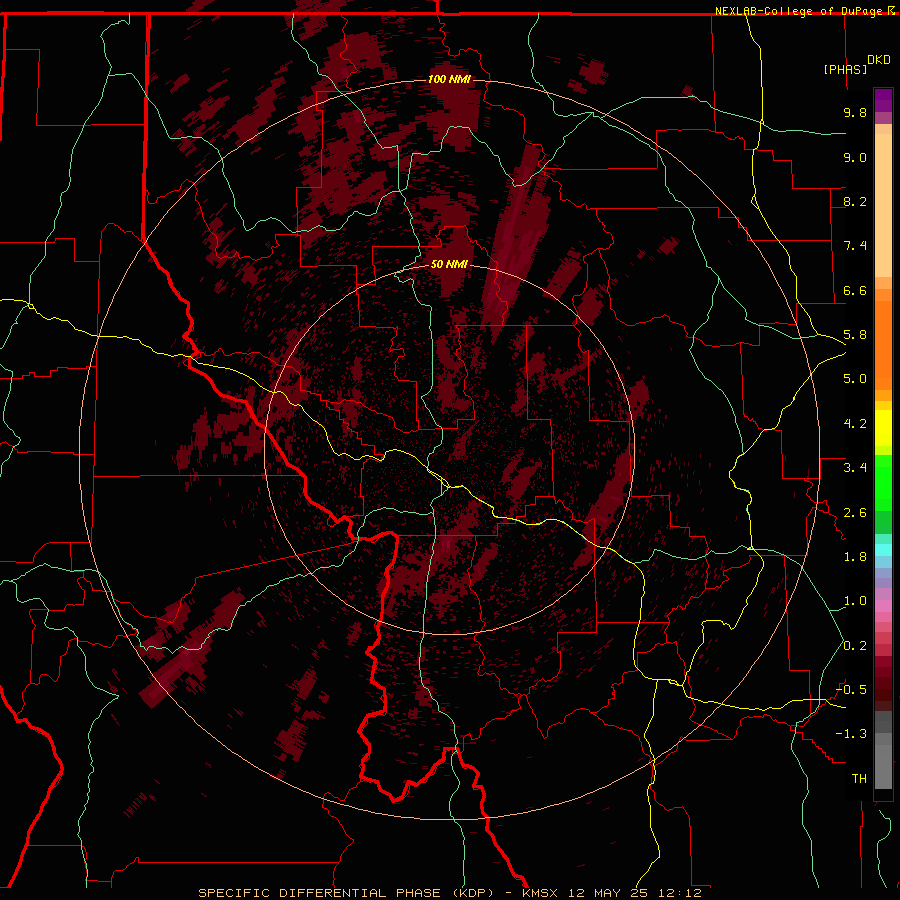This screenshot has width=900, height=900.
Task: Click the [PHAS] legend unit label
Action: pos(845,69)
